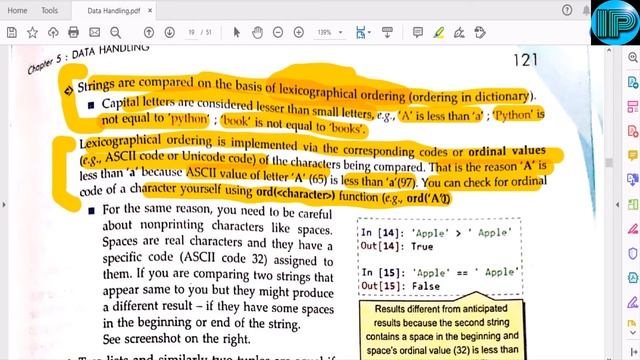Click the search tools magnifier in right pane
This screenshot has width=640, height=360.
[x=633, y=57]
